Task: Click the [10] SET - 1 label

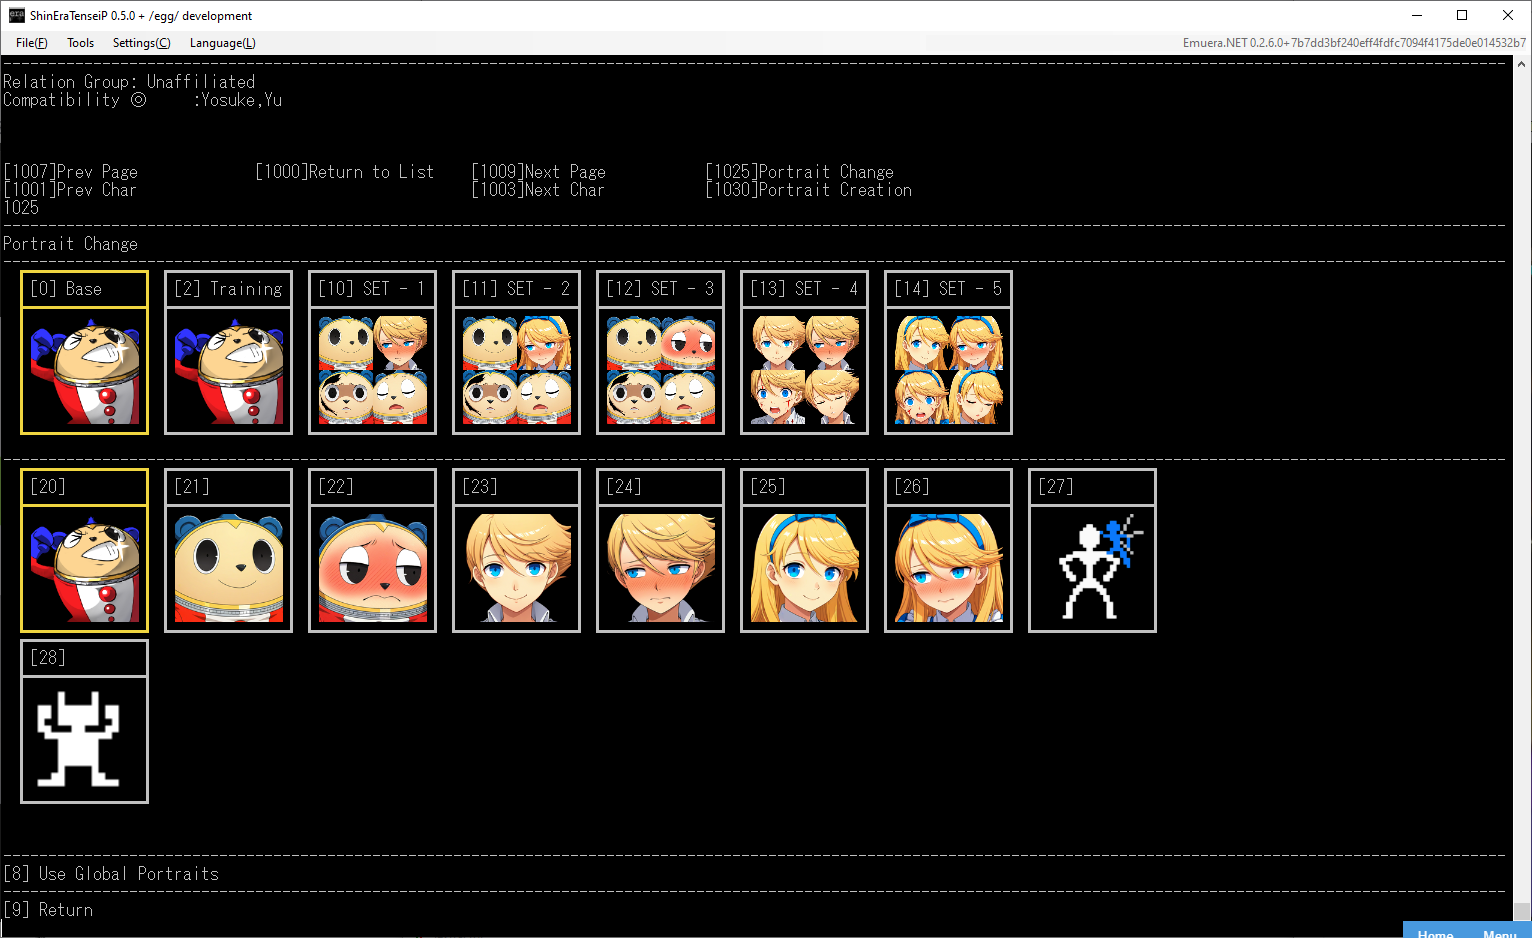Action: click(x=372, y=289)
